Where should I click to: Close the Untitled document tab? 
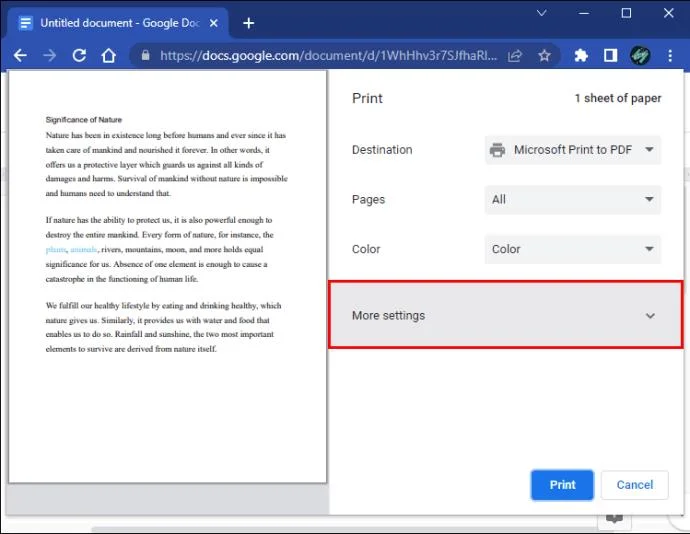213,23
